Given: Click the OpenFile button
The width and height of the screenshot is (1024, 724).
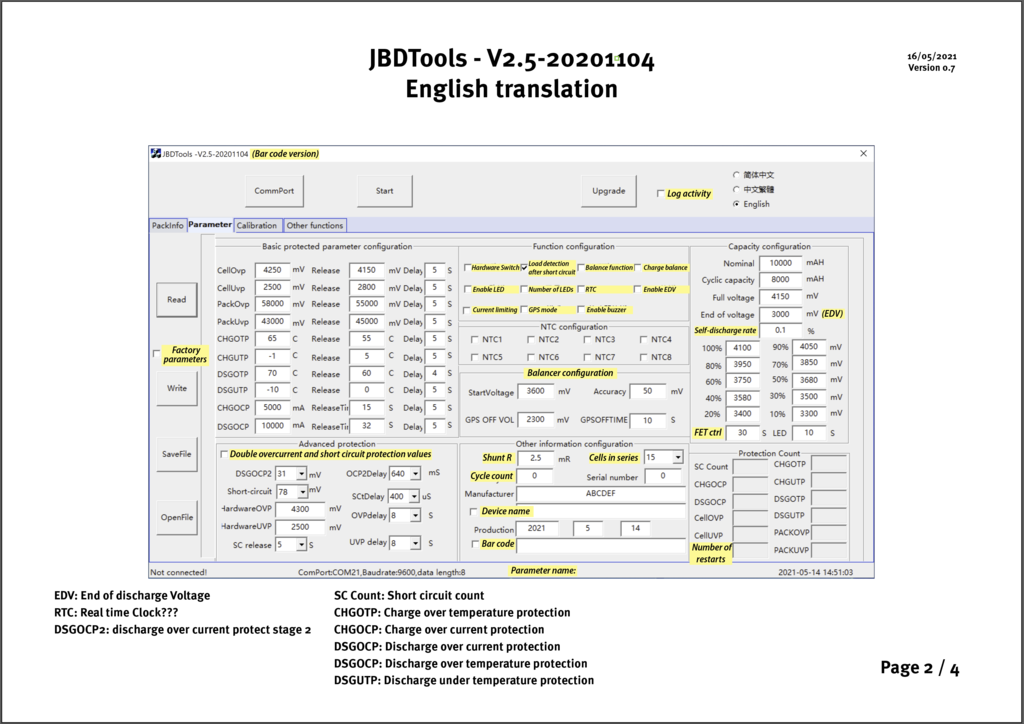Looking at the screenshot, I should tap(176, 517).
